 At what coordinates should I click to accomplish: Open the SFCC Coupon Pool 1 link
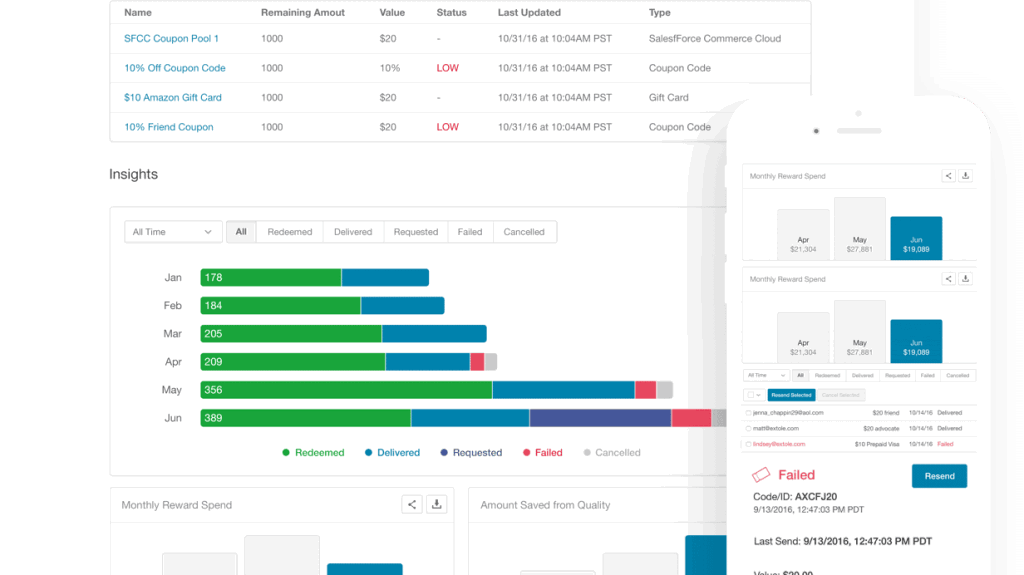click(171, 39)
